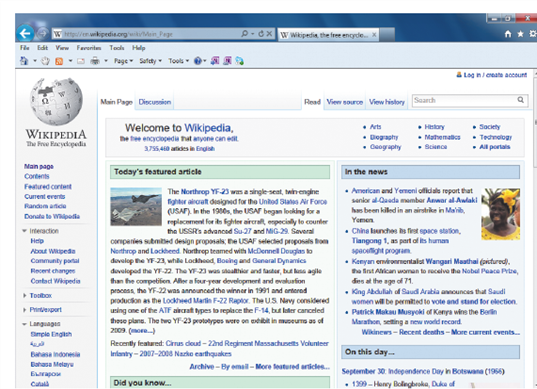This screenshot has height=389, width=537.
Task: Open the Edit menu
Action: (x=42, y=48)
